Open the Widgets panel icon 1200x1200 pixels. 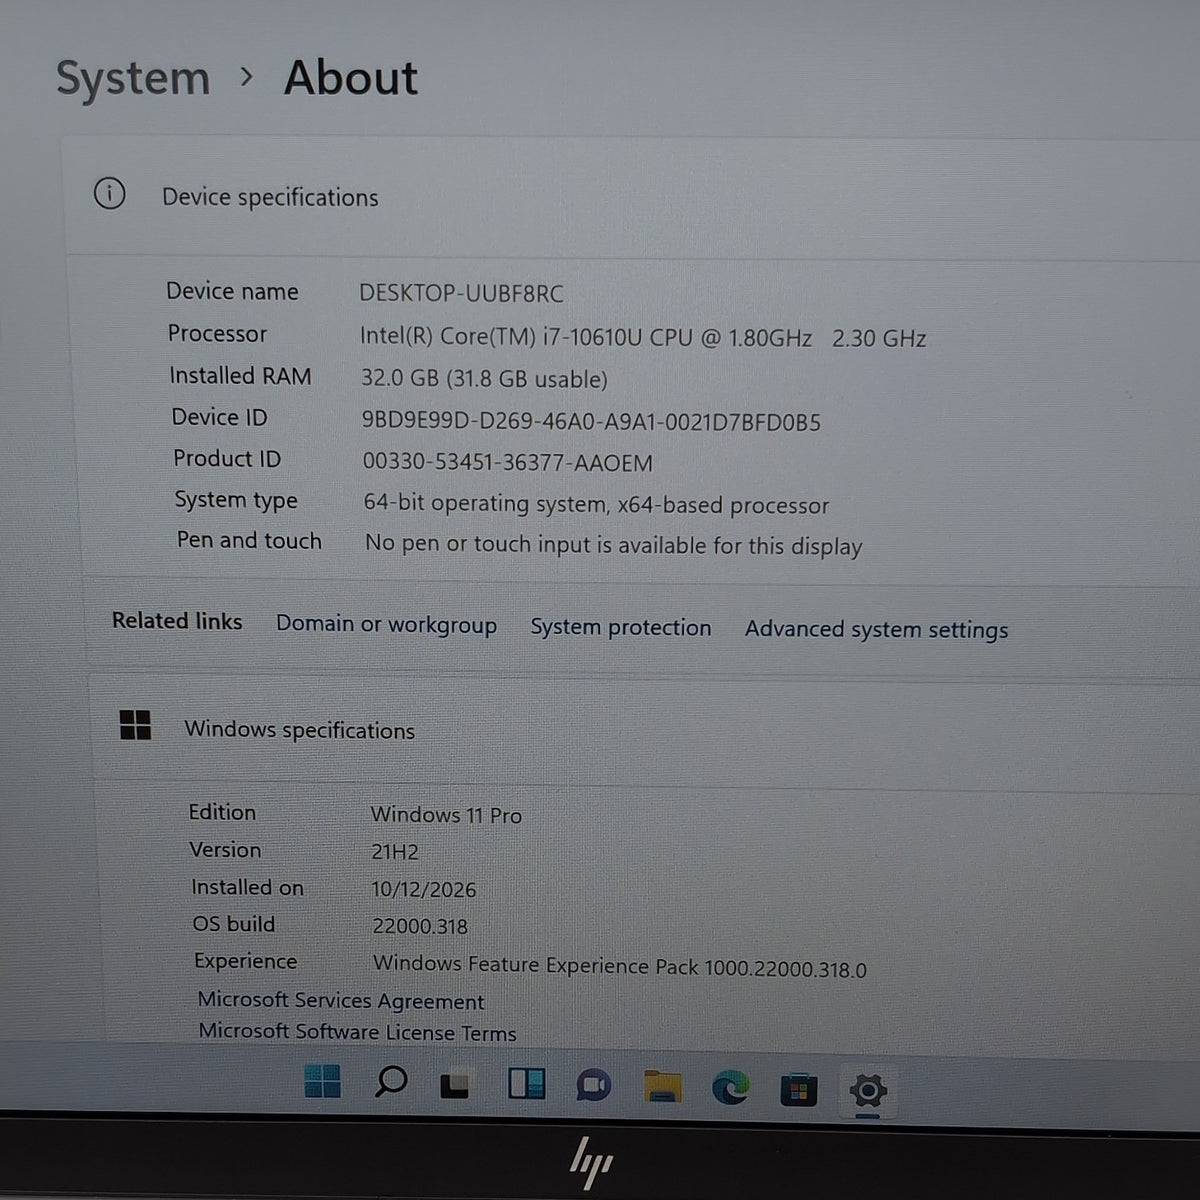tap(526, 1084)
